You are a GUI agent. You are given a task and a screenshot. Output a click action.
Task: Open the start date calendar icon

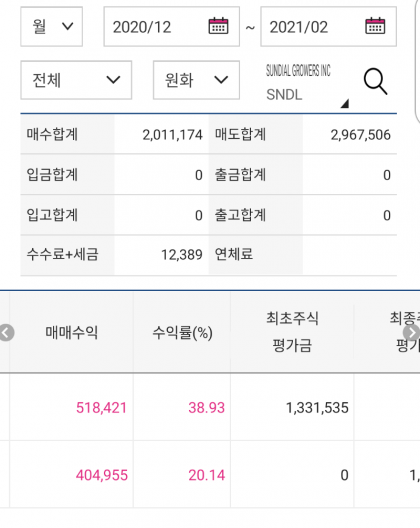click(218, 26)
